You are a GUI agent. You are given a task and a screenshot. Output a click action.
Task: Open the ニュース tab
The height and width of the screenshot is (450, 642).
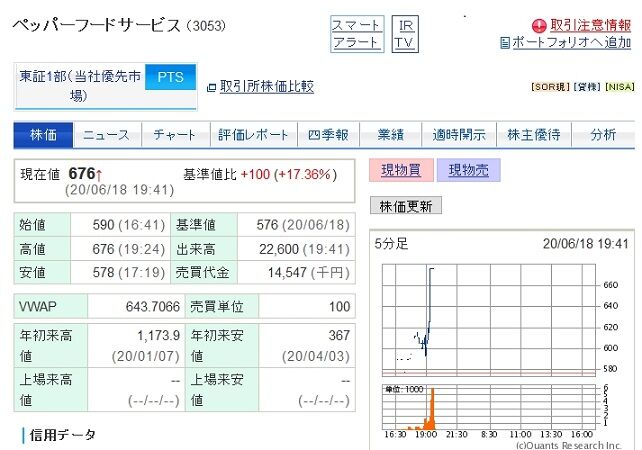pos(107,135)
